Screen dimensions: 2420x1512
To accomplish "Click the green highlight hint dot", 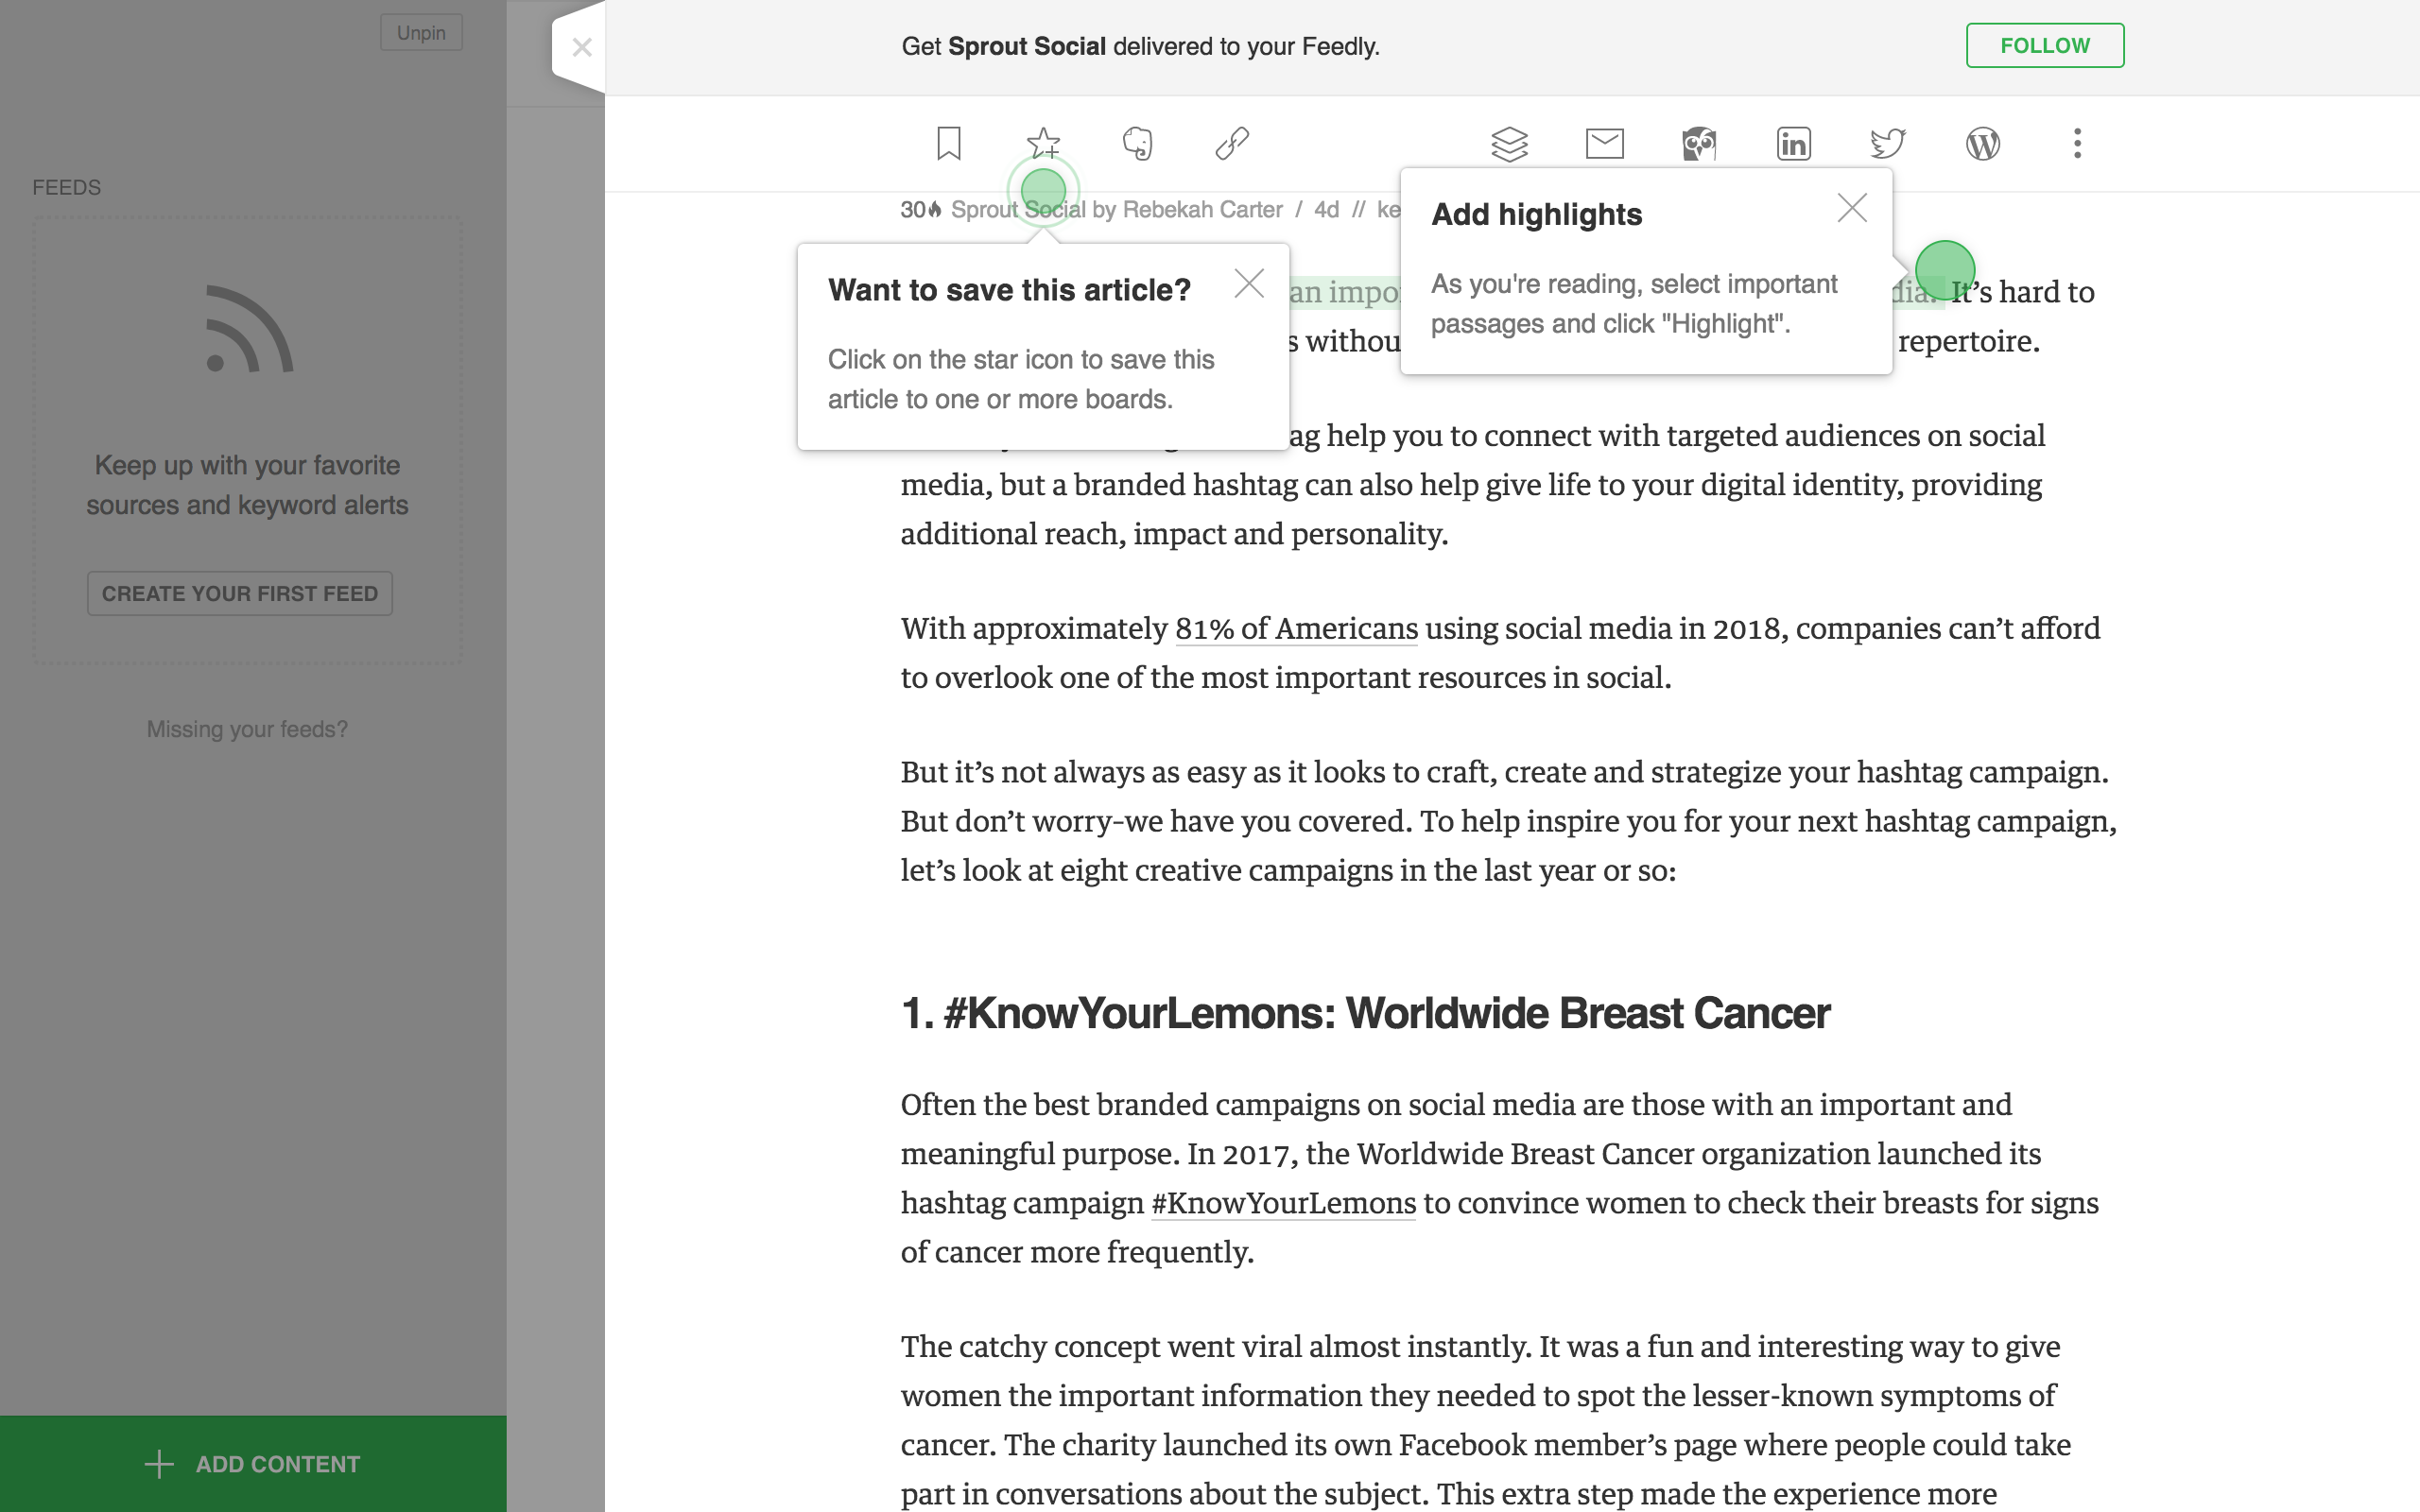I will [x=1944, y=270].
